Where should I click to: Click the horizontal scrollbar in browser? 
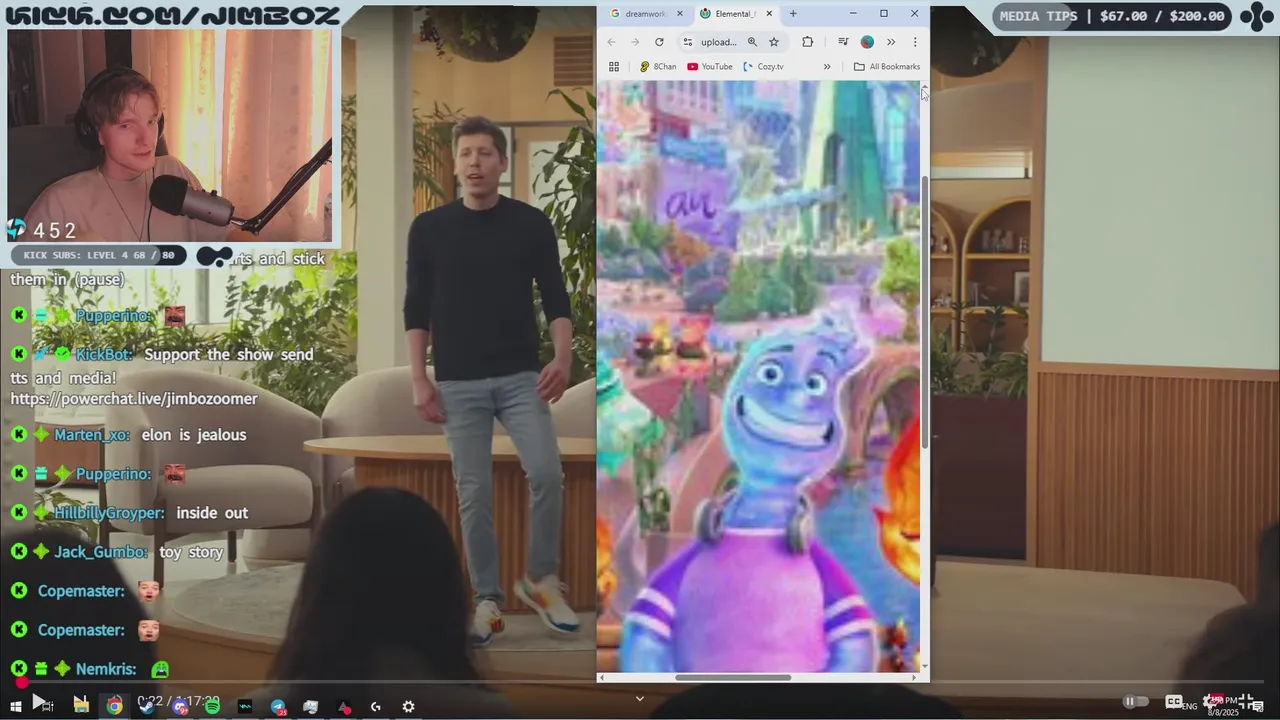tap(733, 678)
